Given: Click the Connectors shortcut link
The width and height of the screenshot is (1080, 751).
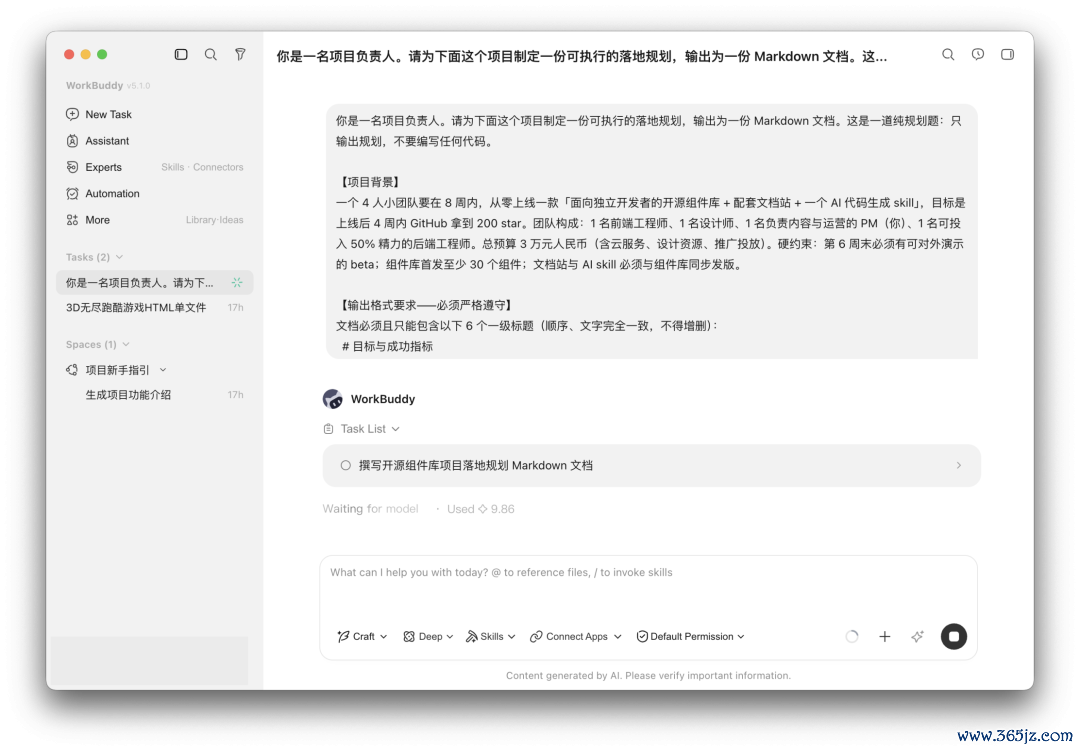Looking at the screenshot, I should coord(218,167).
